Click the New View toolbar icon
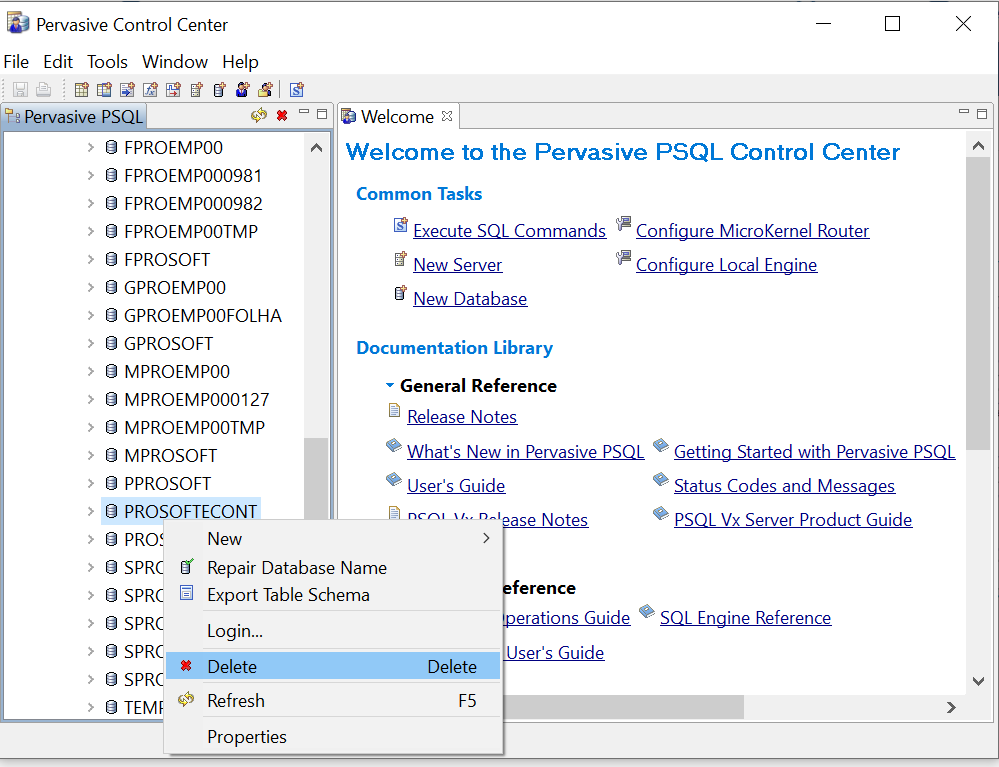 [104, 90]
